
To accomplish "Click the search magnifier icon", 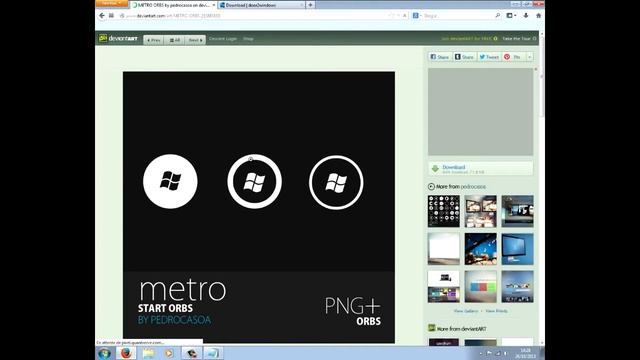I will coord(498,16).
